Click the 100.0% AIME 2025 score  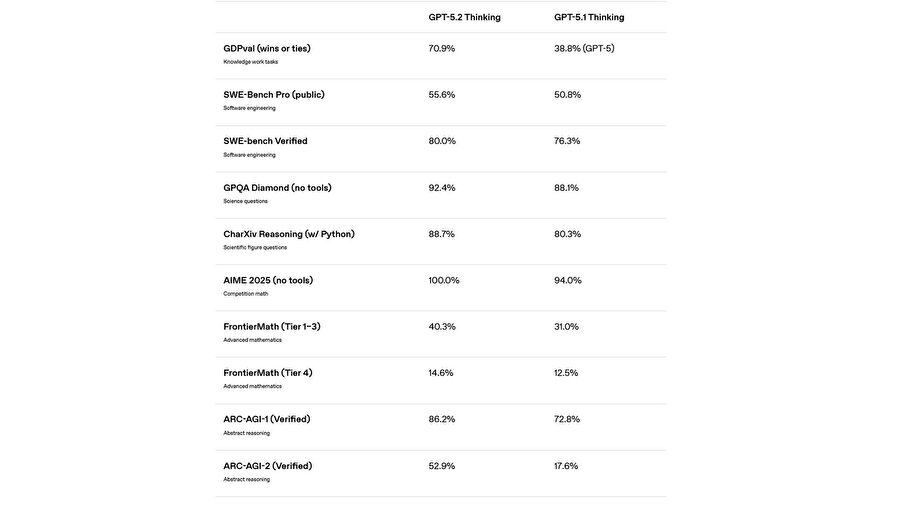click(x=444, y=280)
